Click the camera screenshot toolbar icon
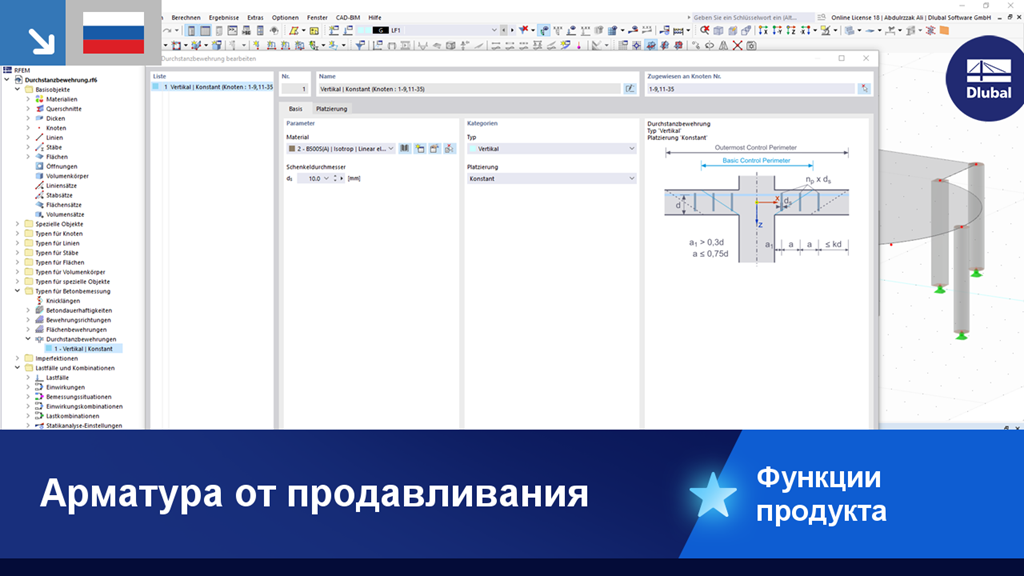1024x576 pixels. pyautogui.click(x=752, y=45)
